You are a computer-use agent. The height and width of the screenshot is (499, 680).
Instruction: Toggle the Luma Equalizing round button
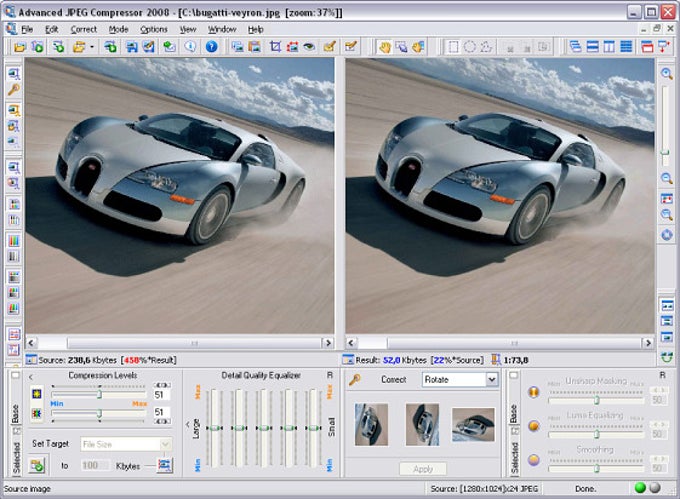pos(533,425)
